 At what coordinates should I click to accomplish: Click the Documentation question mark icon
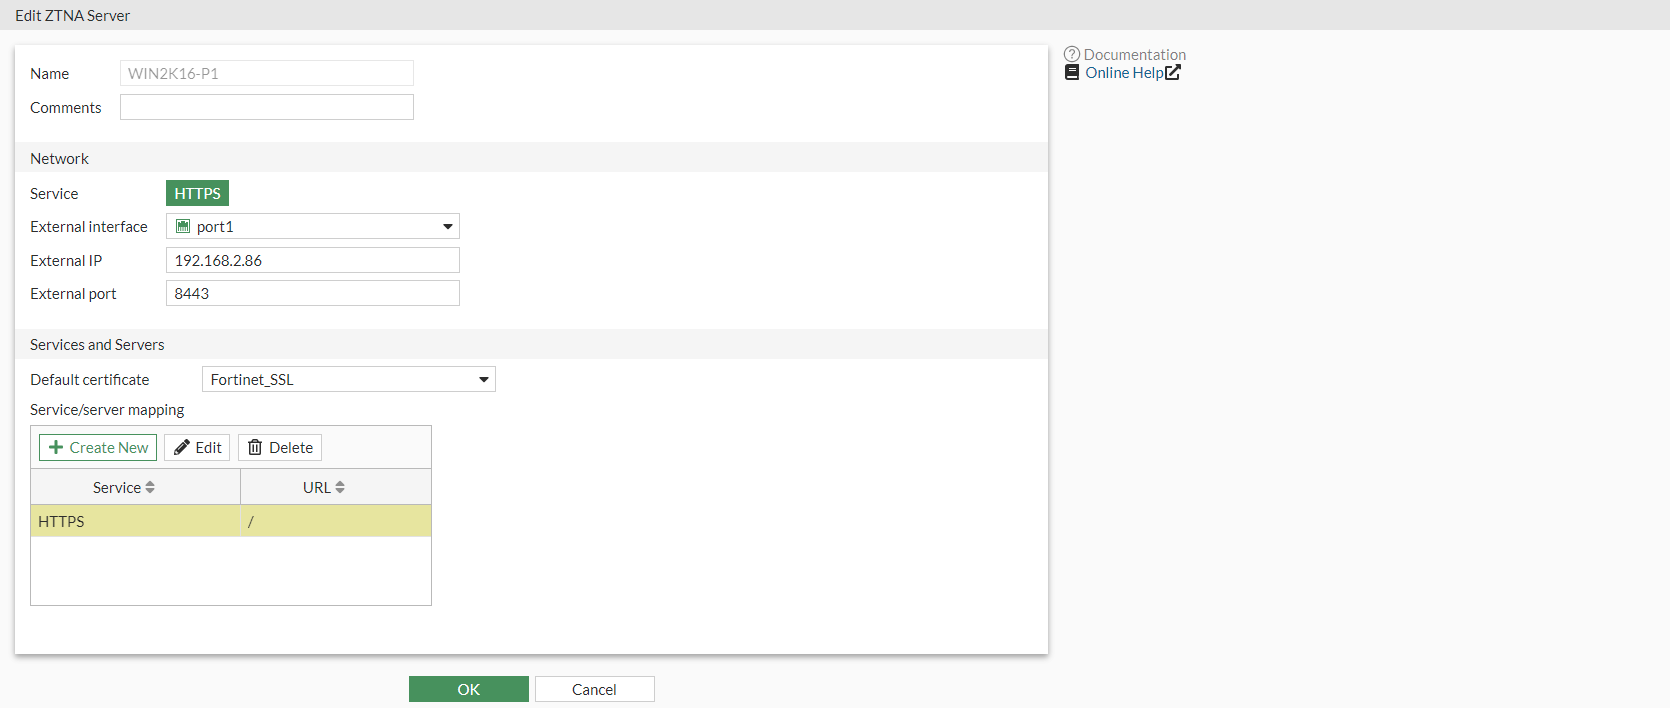point(1072,54)
